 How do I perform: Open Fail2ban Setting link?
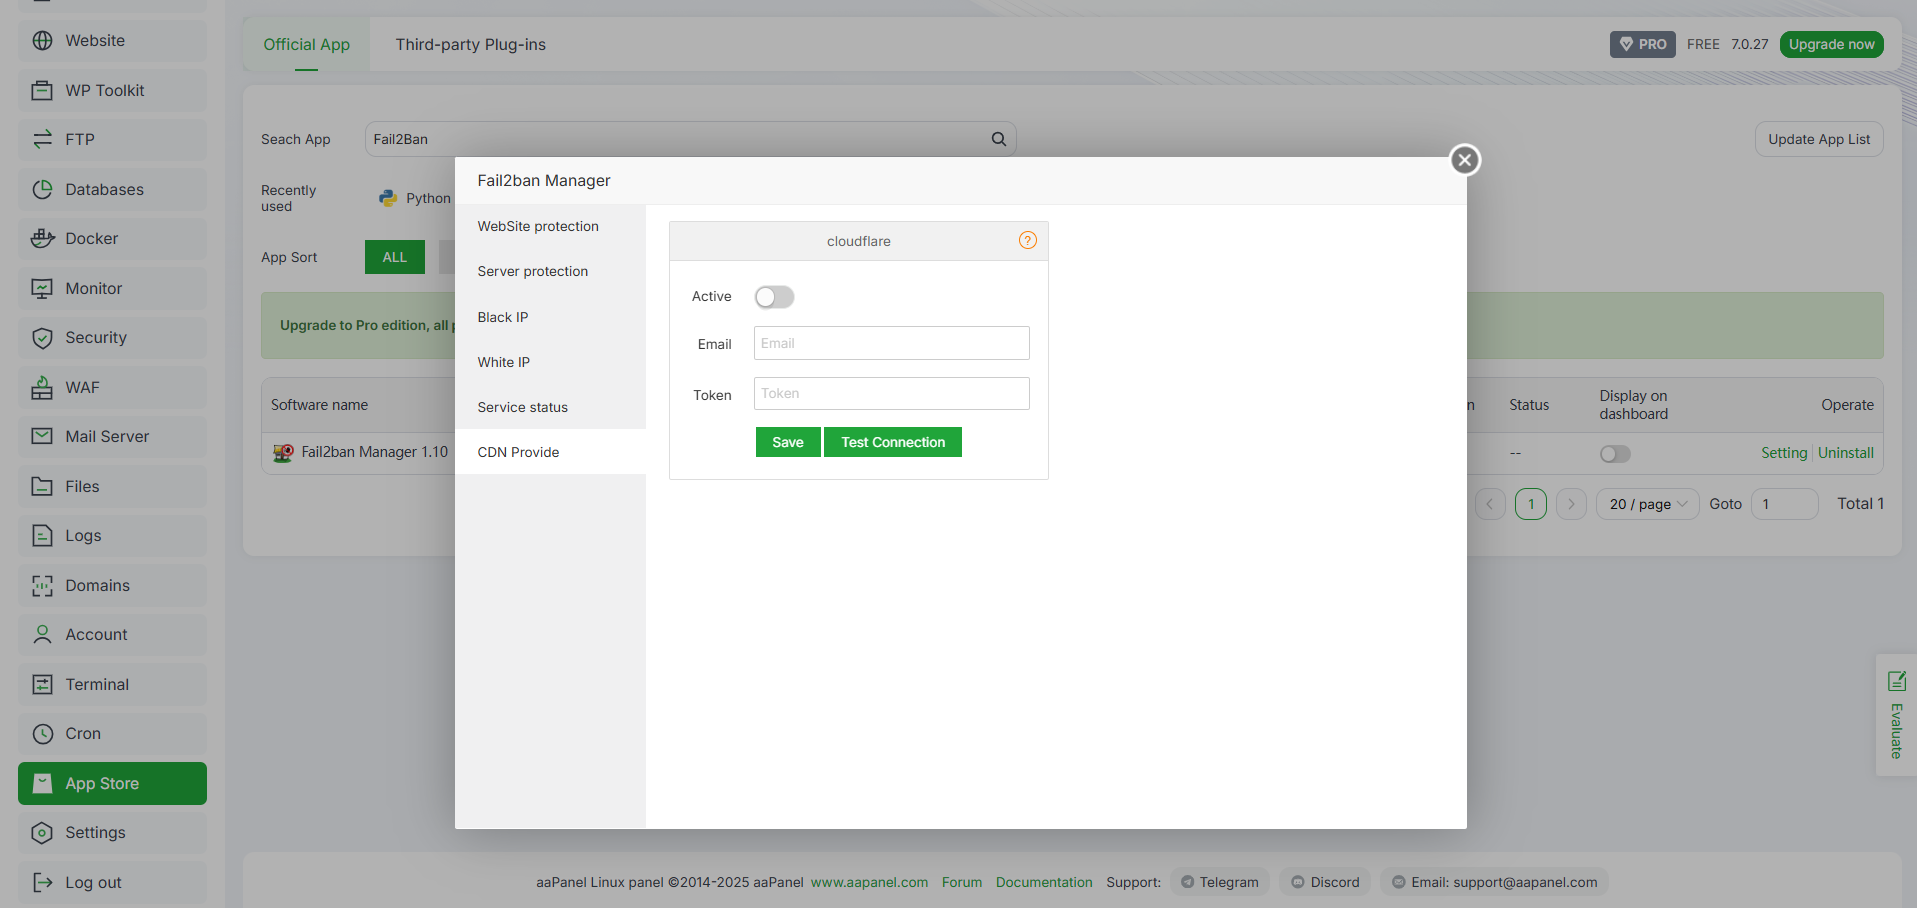tap(1784, 453)
